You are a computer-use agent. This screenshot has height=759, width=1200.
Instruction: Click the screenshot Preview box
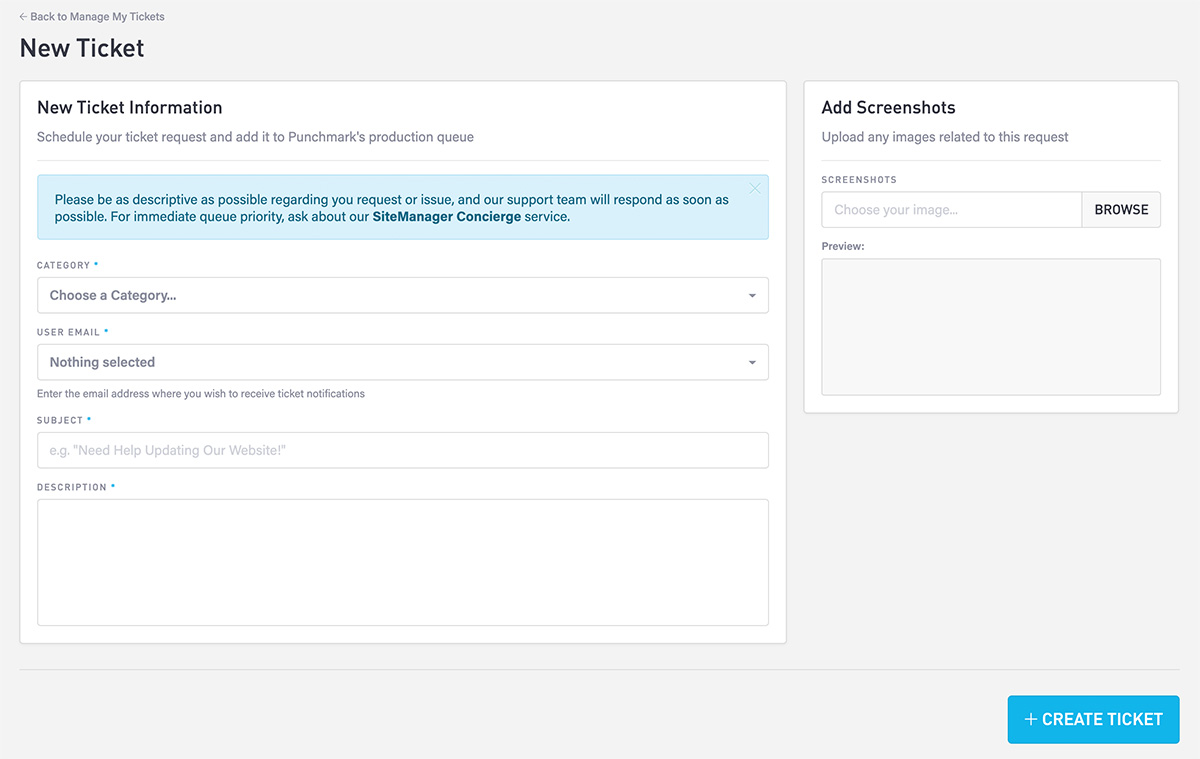pyautogui.click(x=990, y=327)
